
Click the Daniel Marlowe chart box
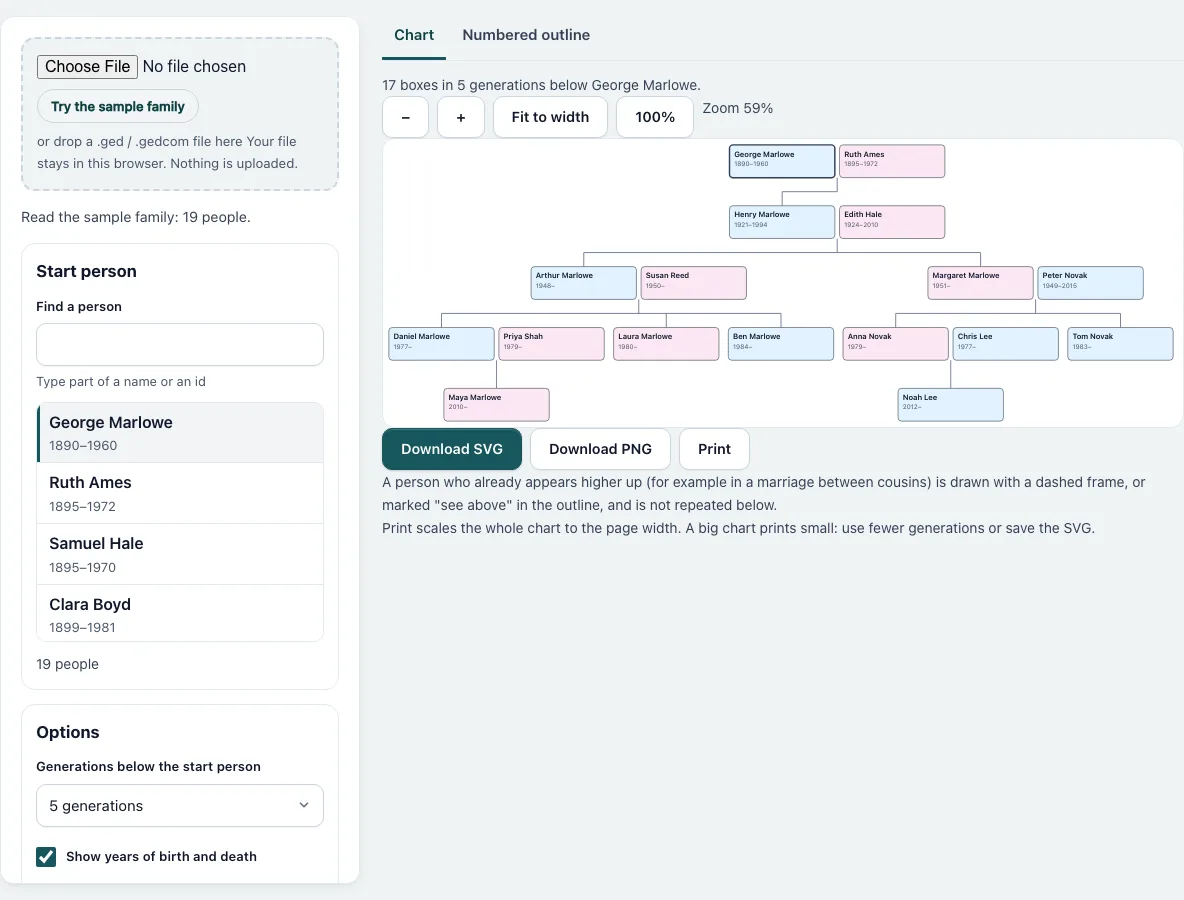pos(442,344)
